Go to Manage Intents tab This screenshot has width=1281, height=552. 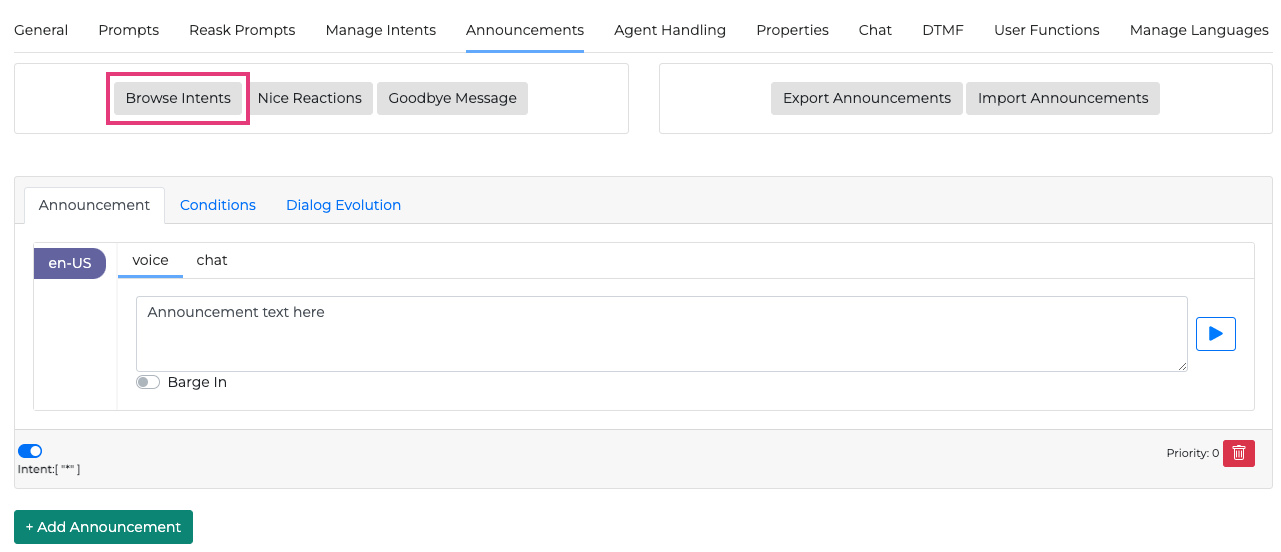[x=380, y=30]
